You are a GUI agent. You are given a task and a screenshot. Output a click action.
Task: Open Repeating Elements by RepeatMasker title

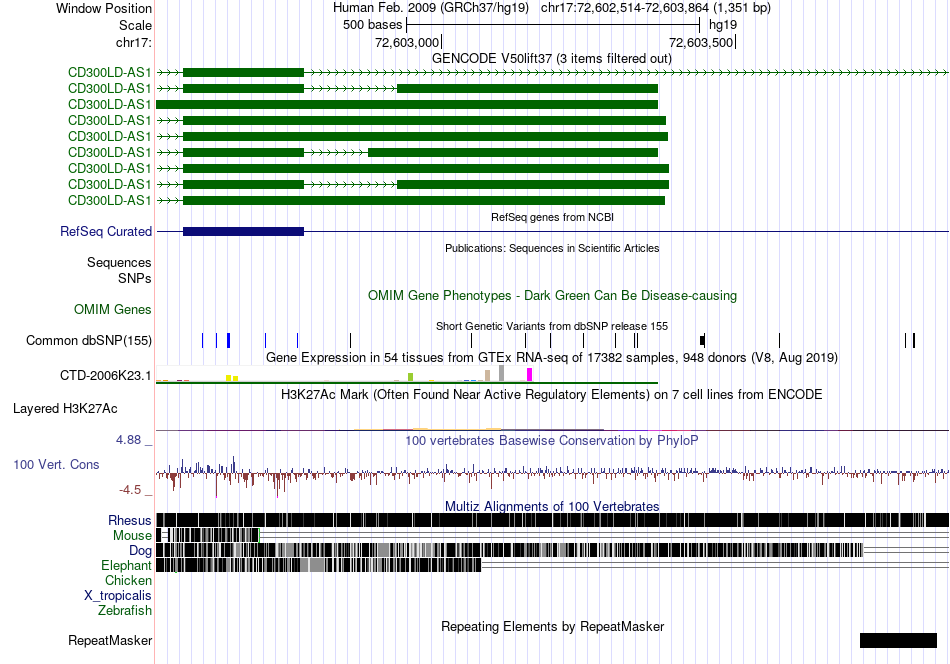[x=552, y=626]
